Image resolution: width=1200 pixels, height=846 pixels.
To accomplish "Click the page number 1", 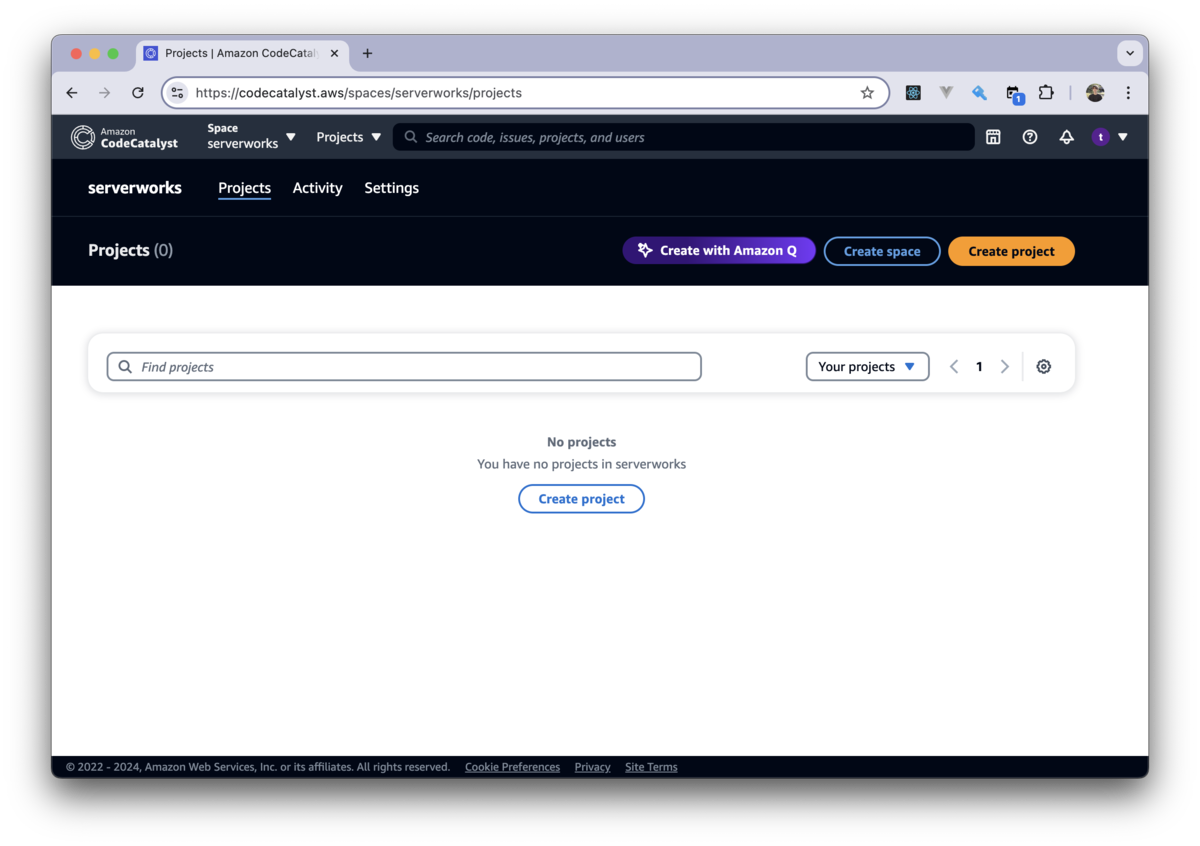I will point(979,367).
